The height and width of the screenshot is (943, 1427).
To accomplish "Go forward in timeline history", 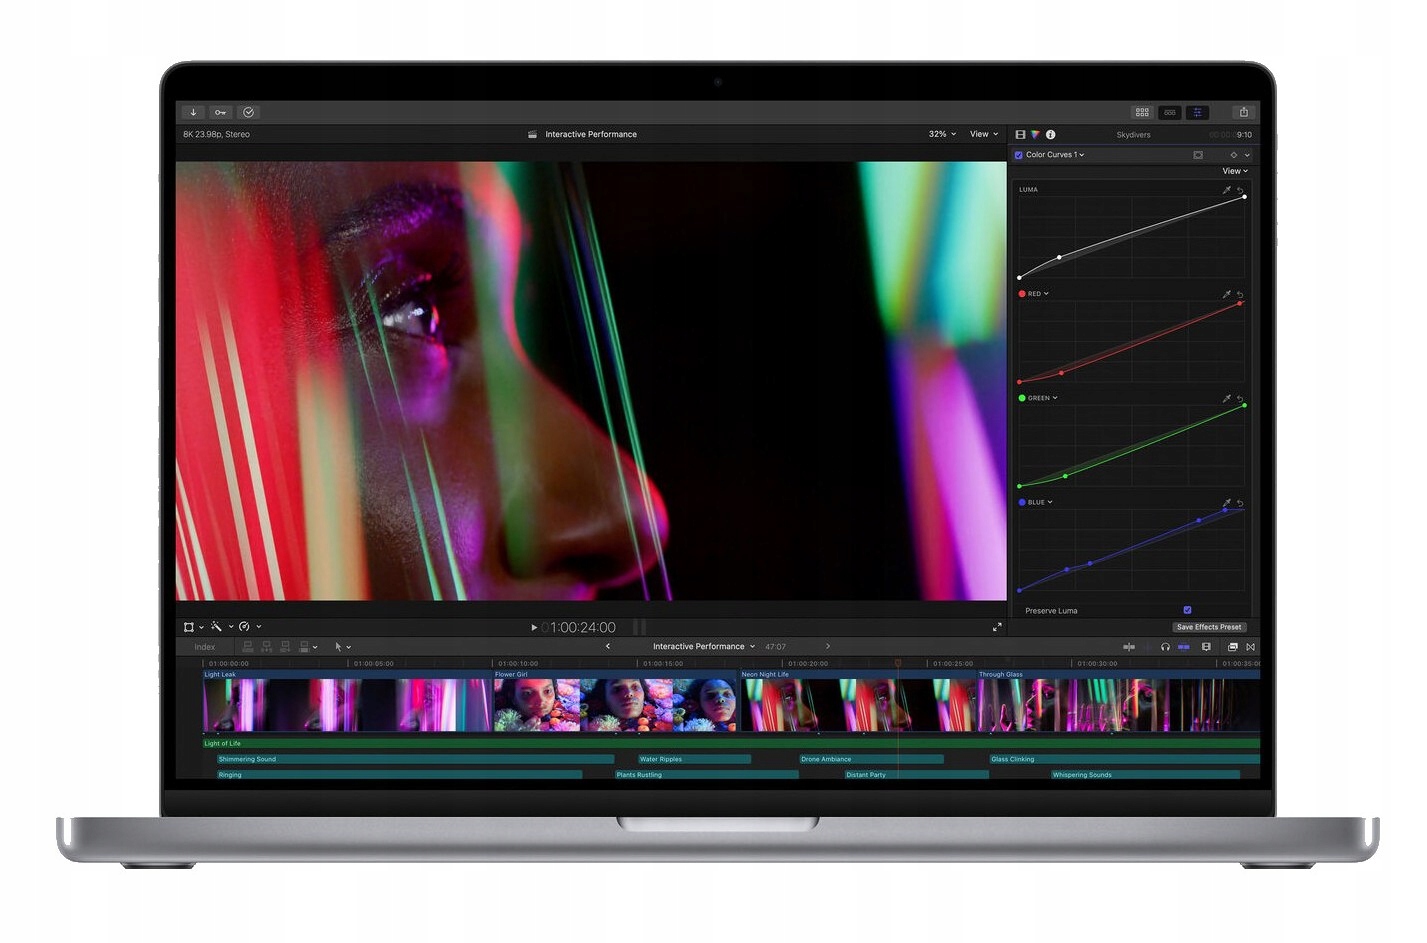I will point(828,646).
